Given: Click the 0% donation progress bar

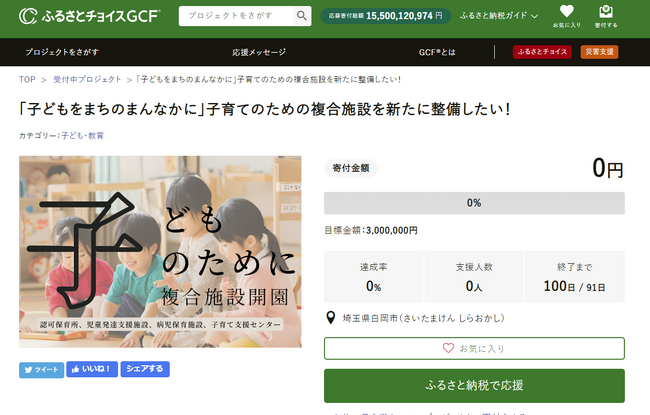Looking at the screenshot, I should point(474,203).
